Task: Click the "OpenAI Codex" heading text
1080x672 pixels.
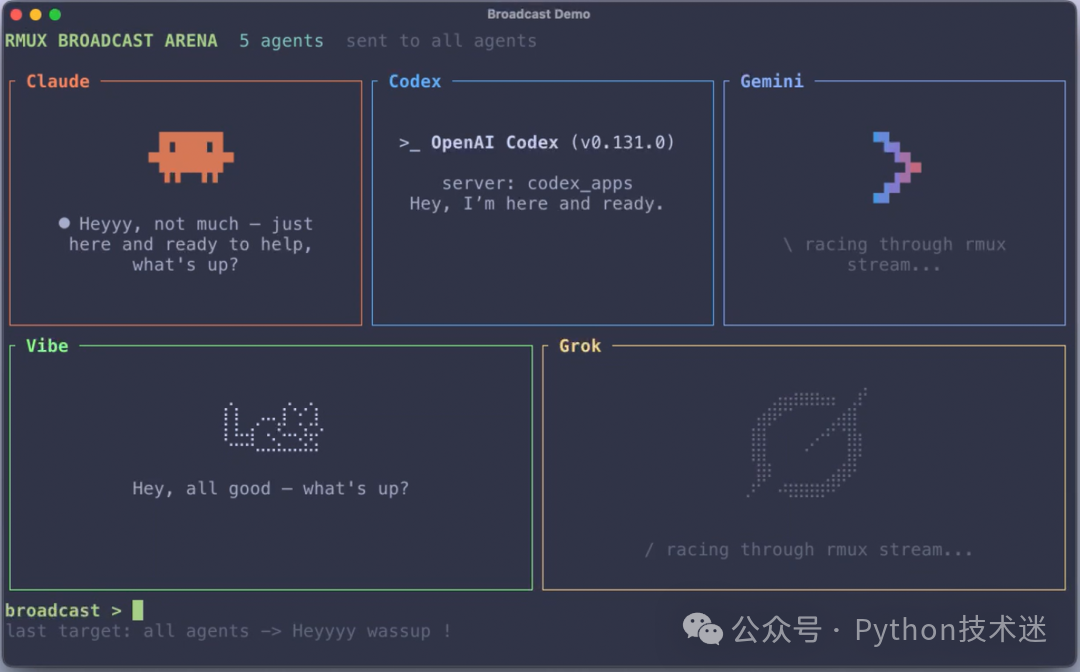Action: [x=495, y=143]
